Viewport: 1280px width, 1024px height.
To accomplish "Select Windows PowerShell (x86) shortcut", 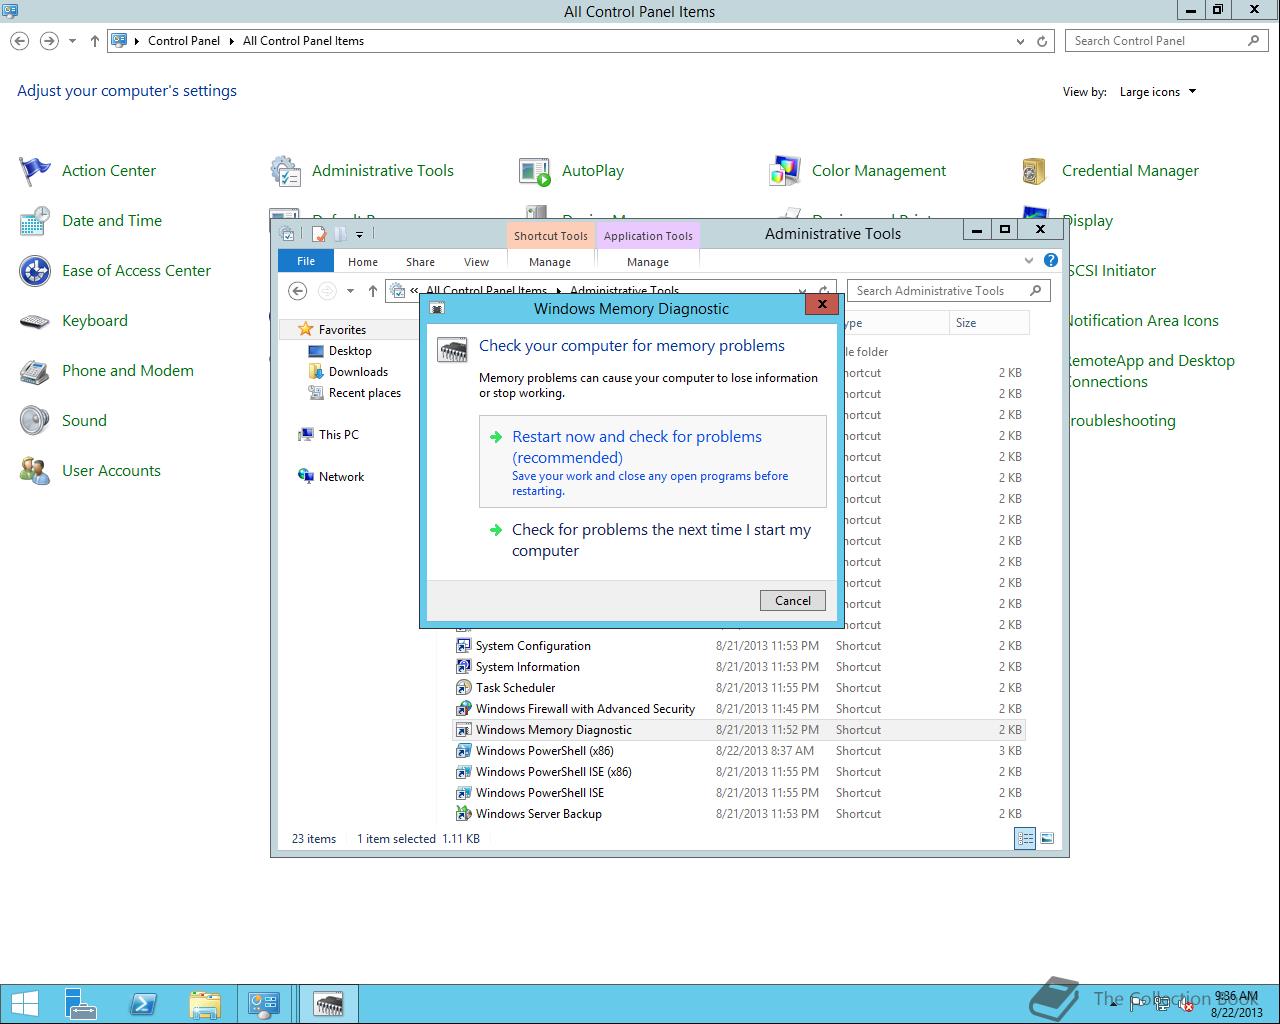I will point(739,751).
